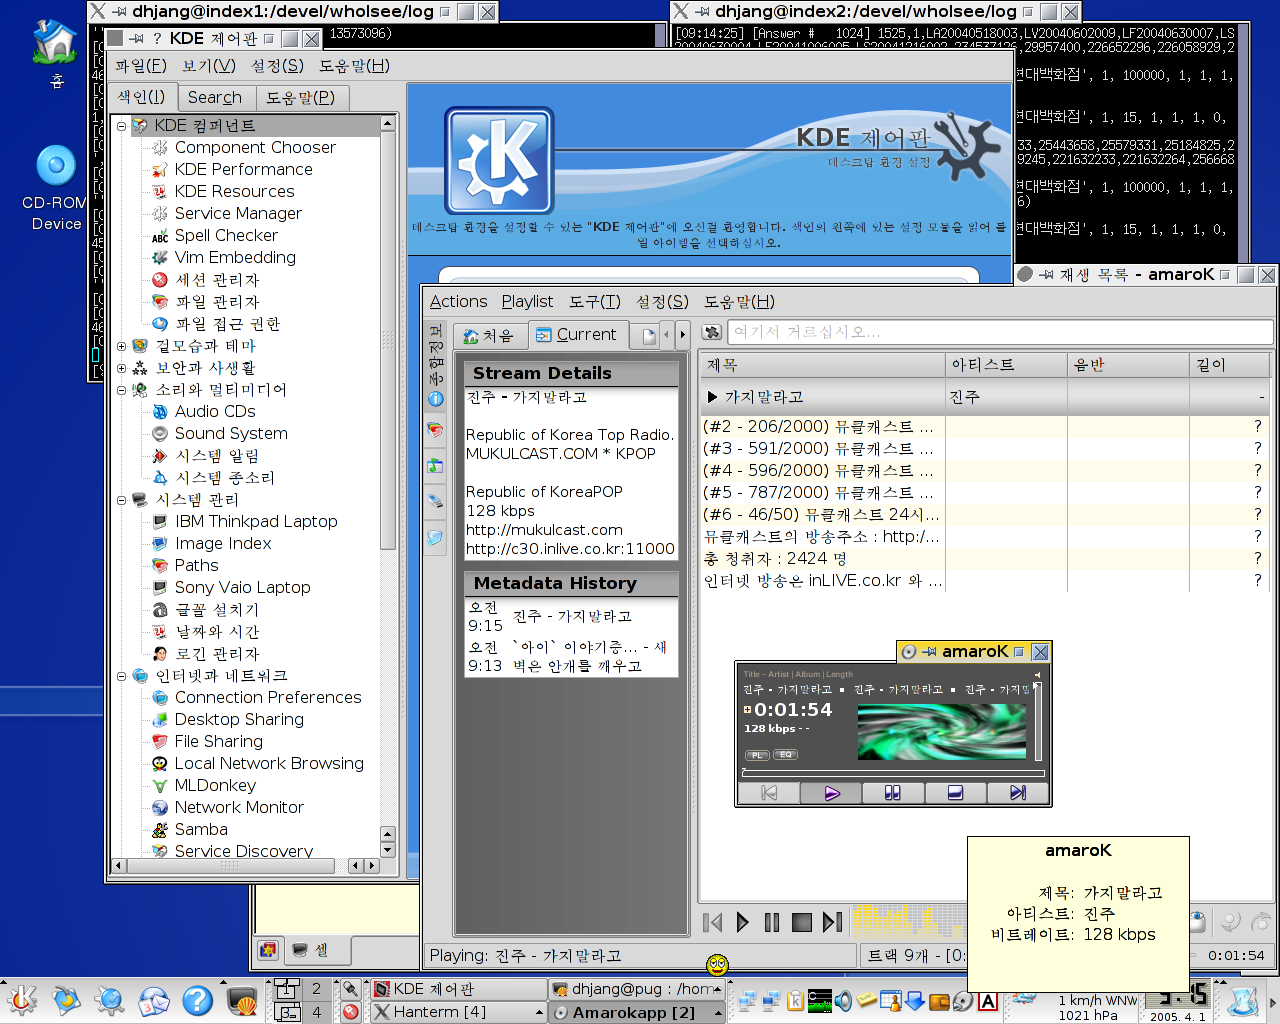Image resolution: width=1280 pixels, height=1024 pixels.
Task: Skip to next track in amaroK mini player
Action: coord(1017,793)
